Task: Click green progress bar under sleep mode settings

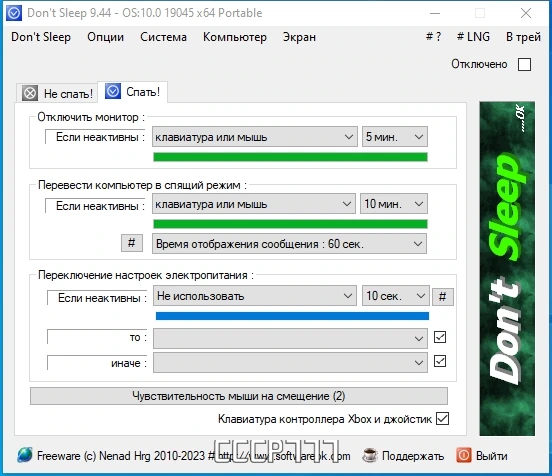Action: pyautogui.click(x=290, y=224)
